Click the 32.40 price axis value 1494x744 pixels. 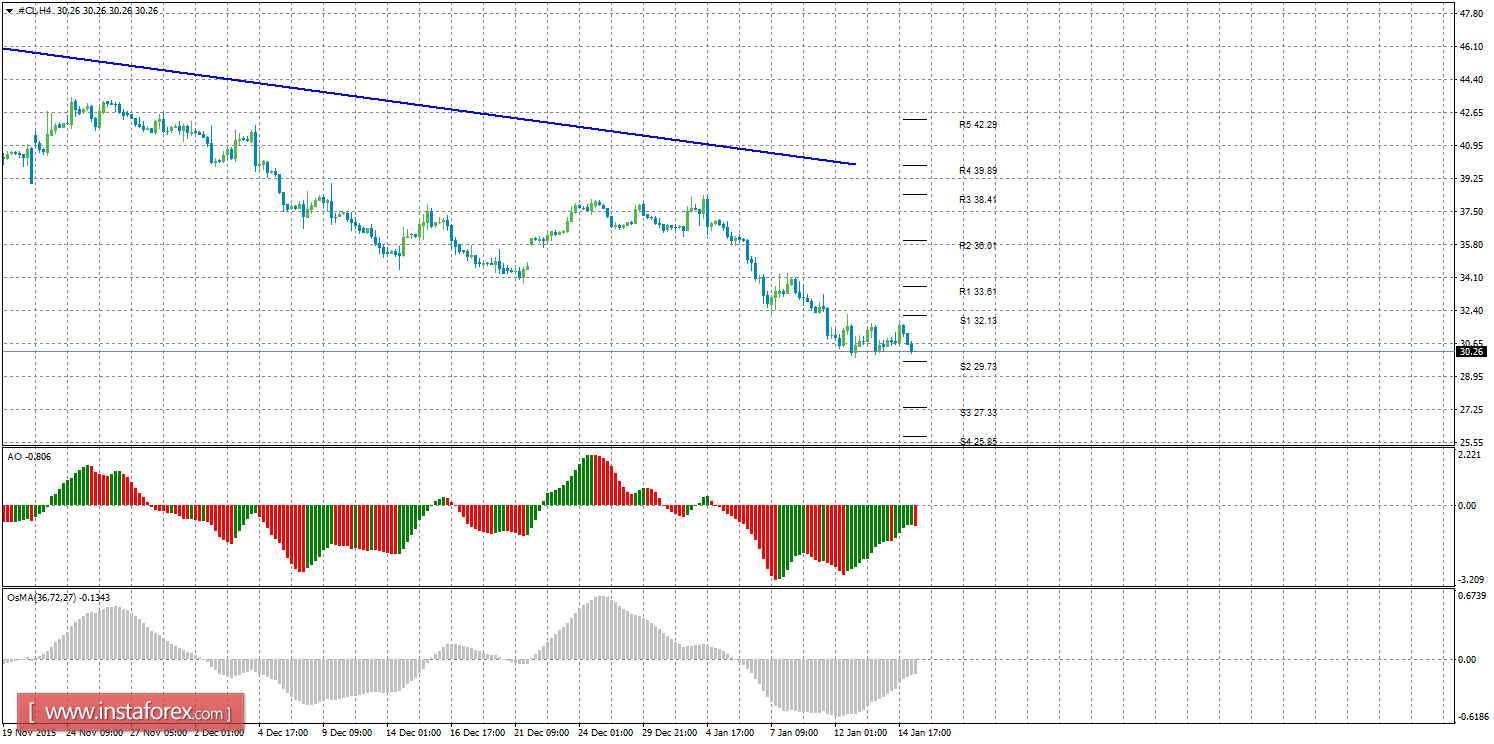coord(1472,311)
